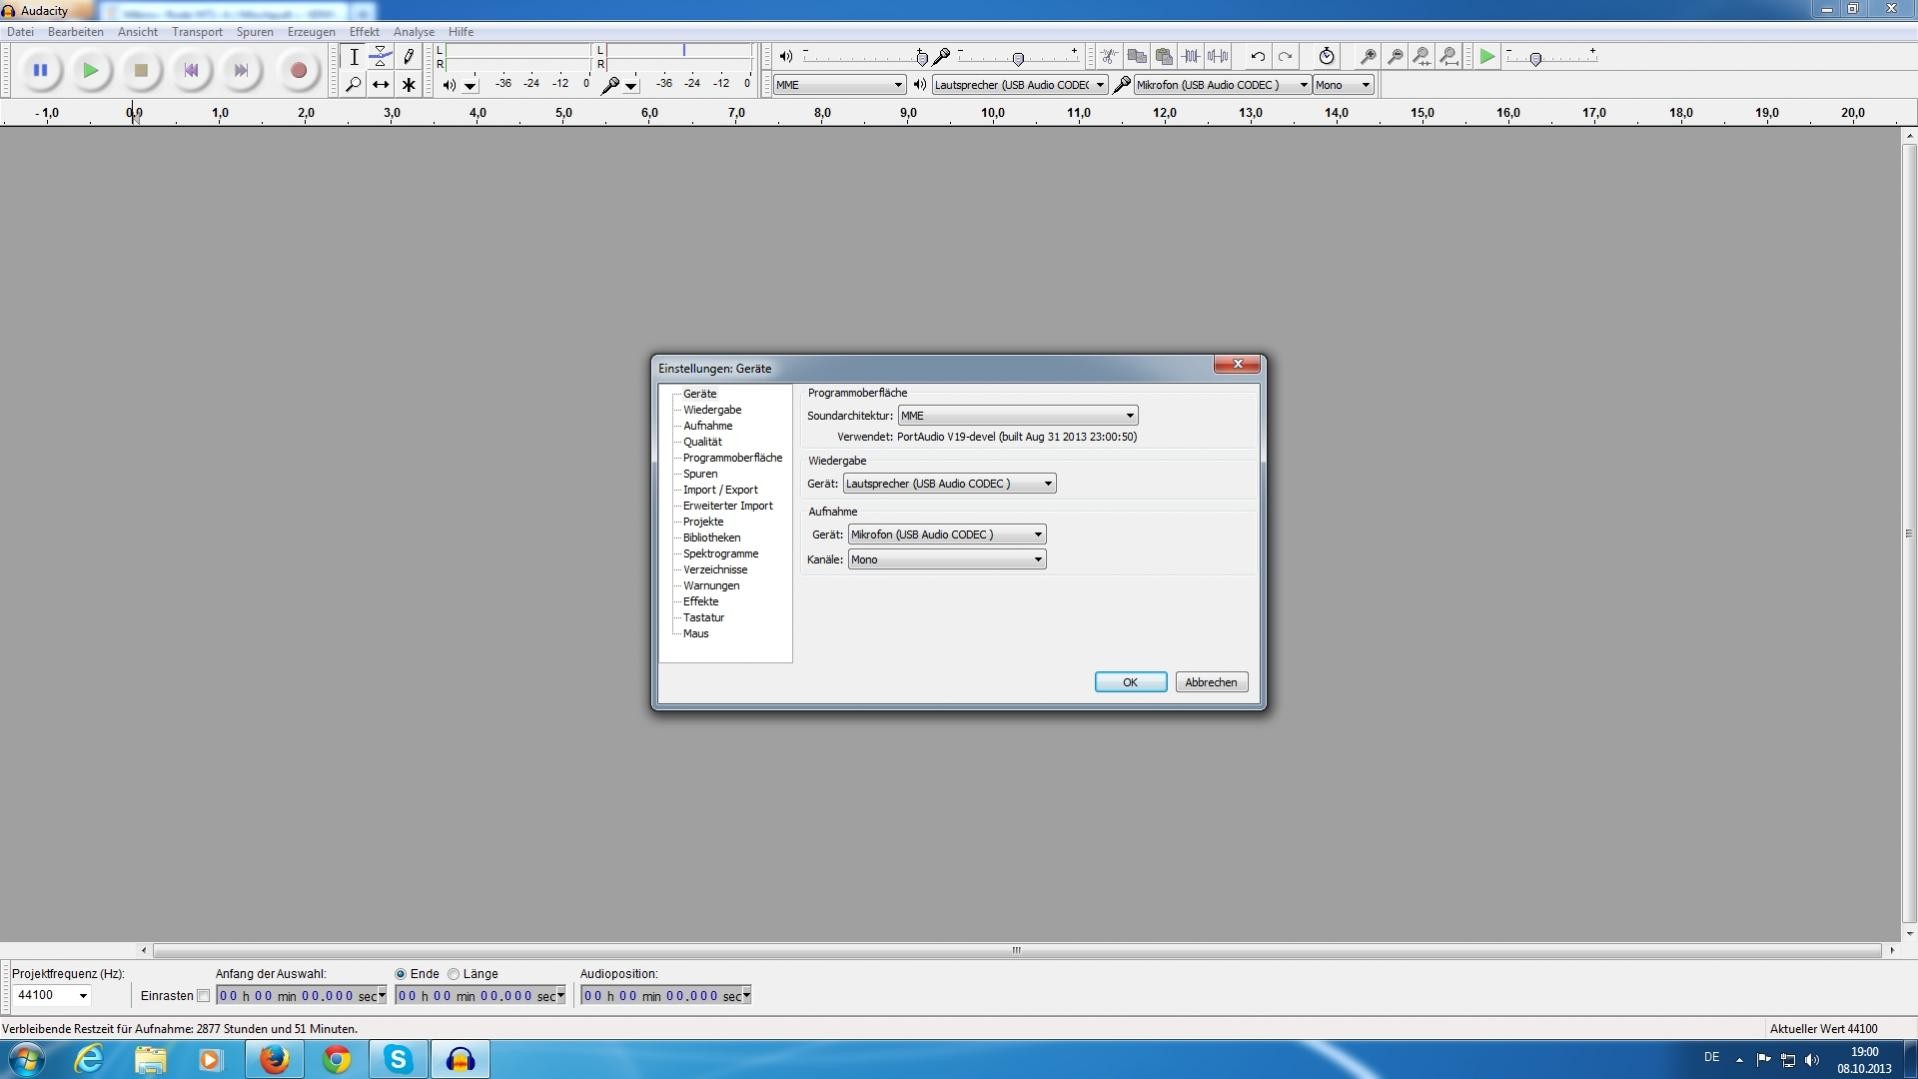This screenshot has height=1079, width=1918.
Task: Open the Datei menu
Action: click(x=20, y=32)
